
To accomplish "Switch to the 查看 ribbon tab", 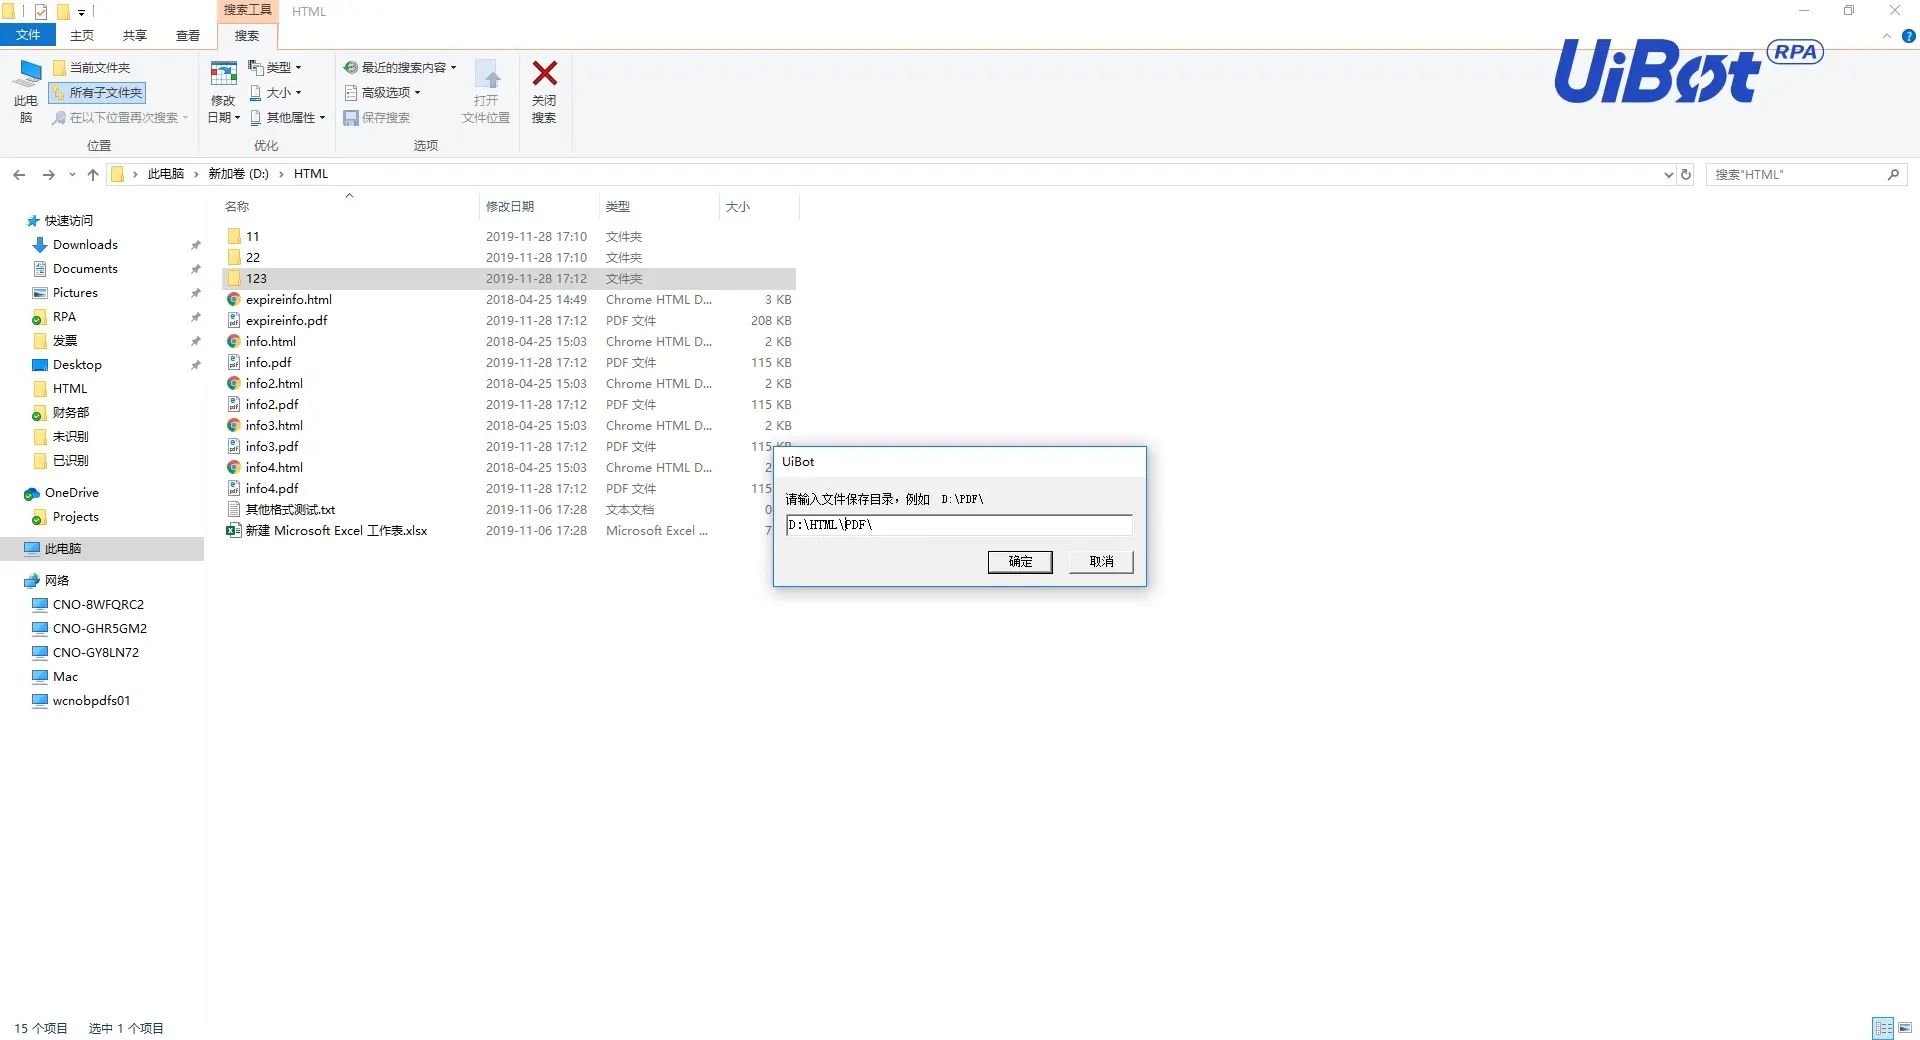I will [x=188, y=35].
